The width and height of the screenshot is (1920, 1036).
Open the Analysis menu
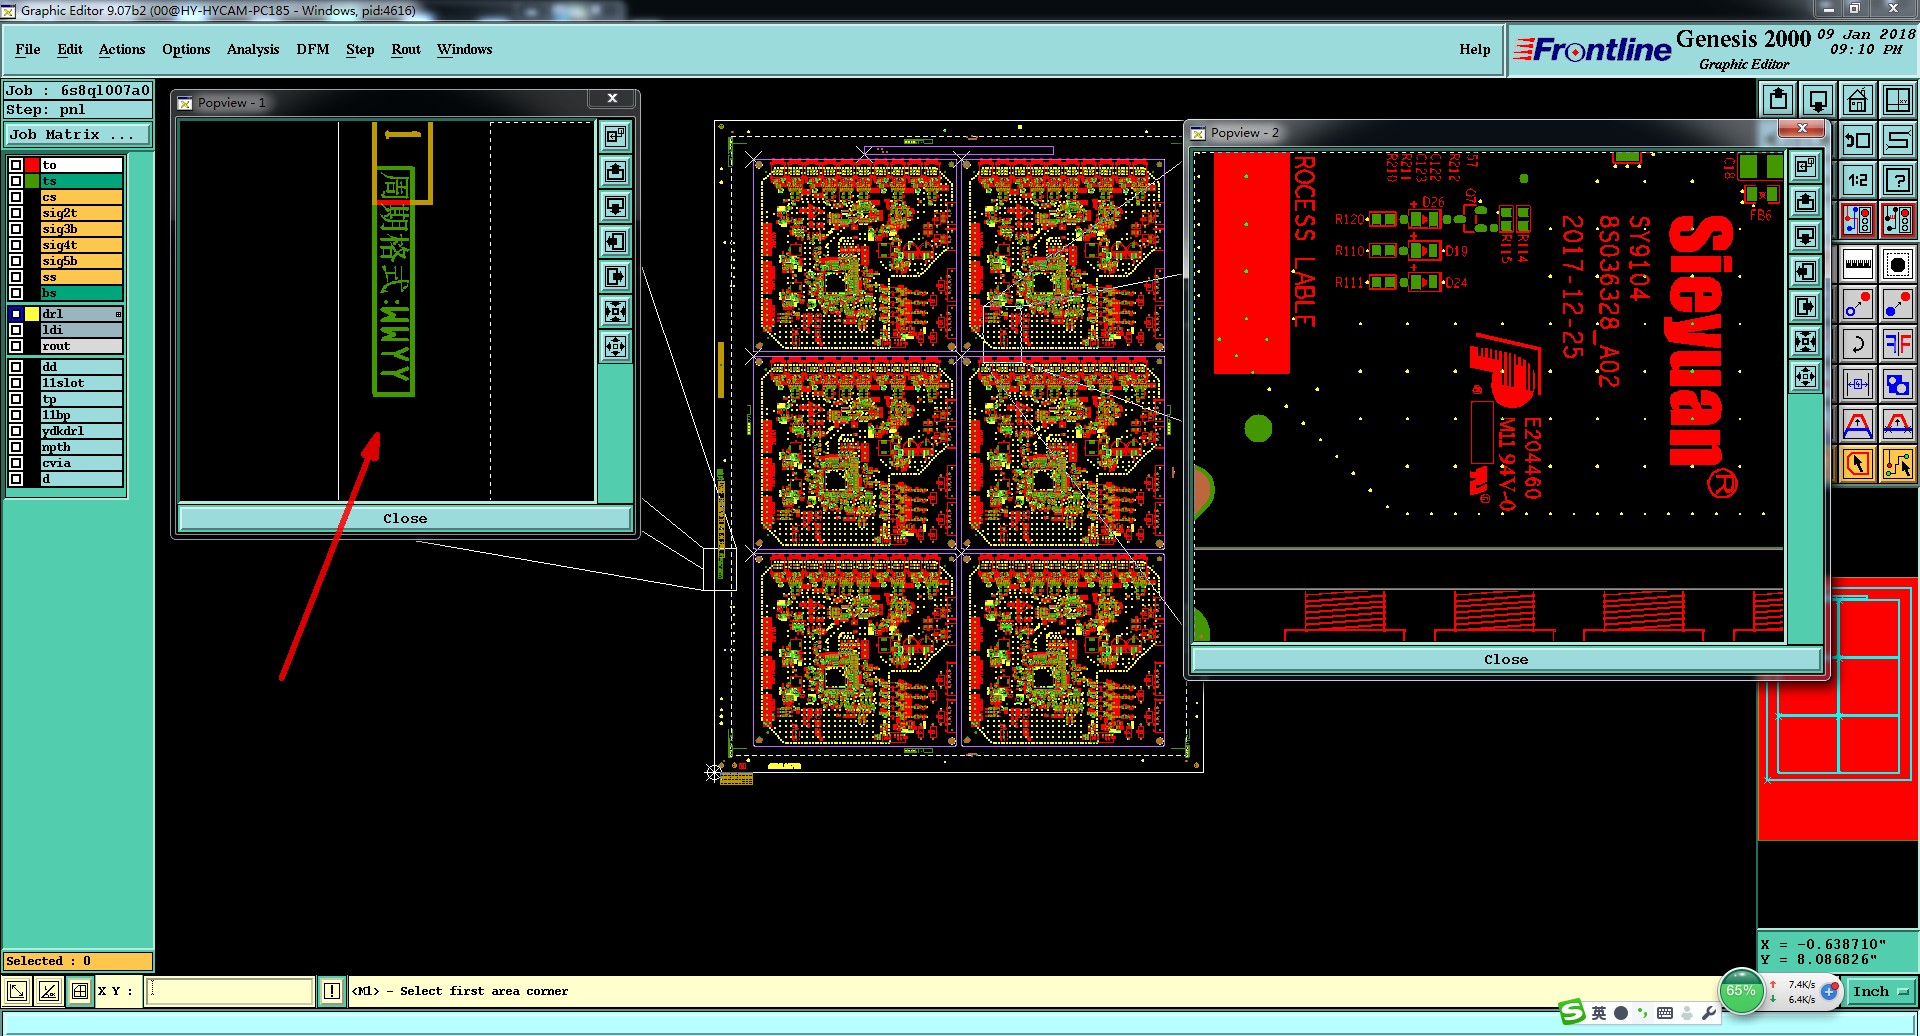pos(253,49)
